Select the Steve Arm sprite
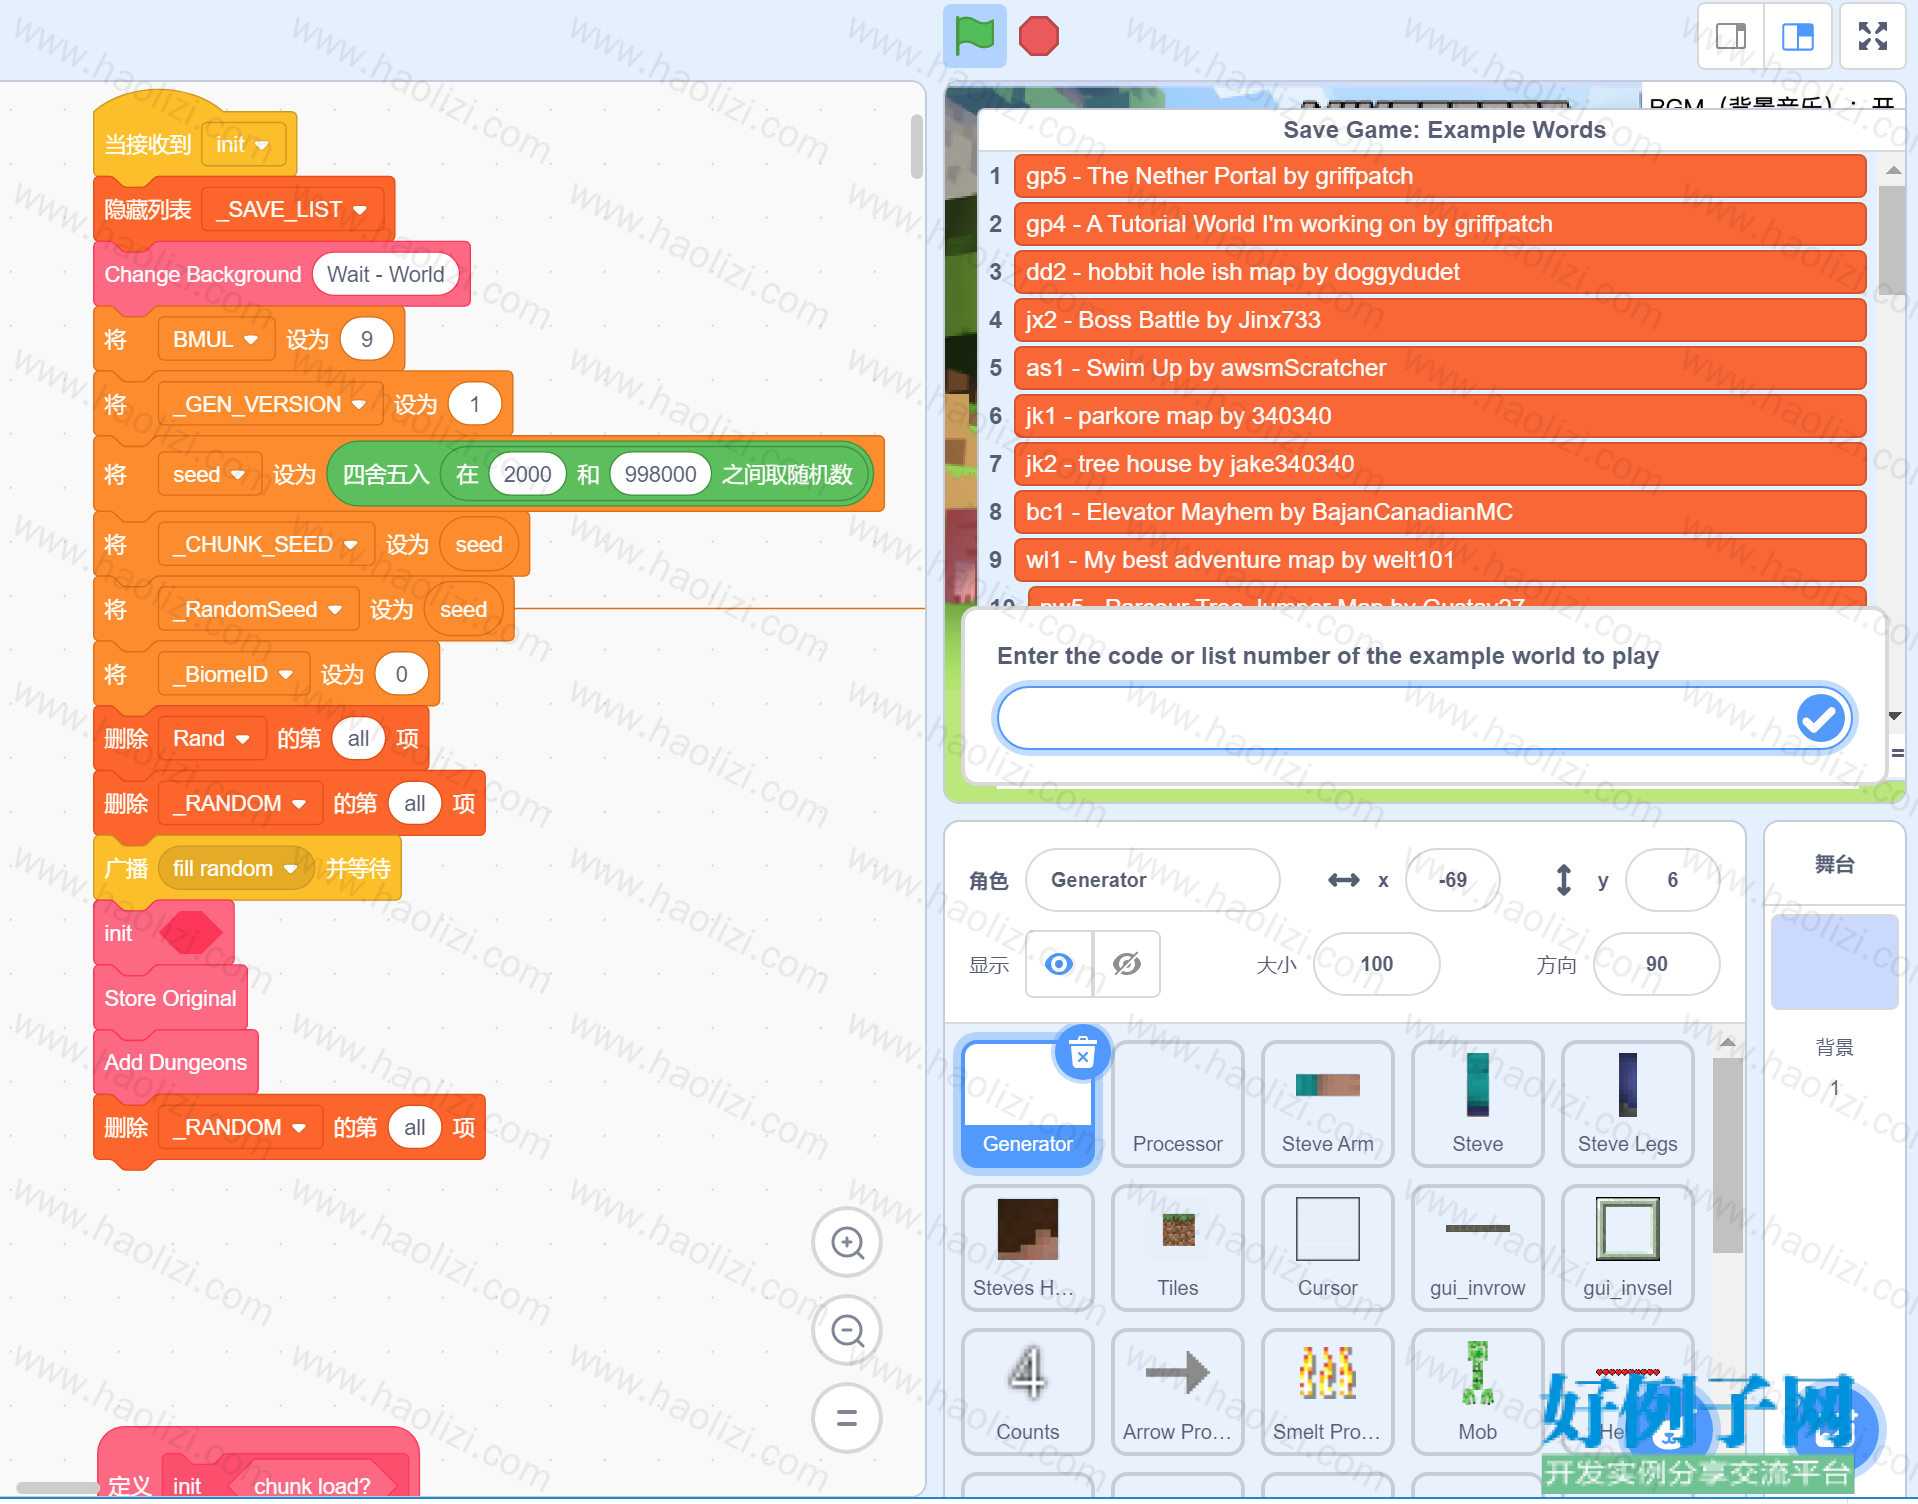Viewport: 1918px width, 1504px height. [x=1327, y=1104]
